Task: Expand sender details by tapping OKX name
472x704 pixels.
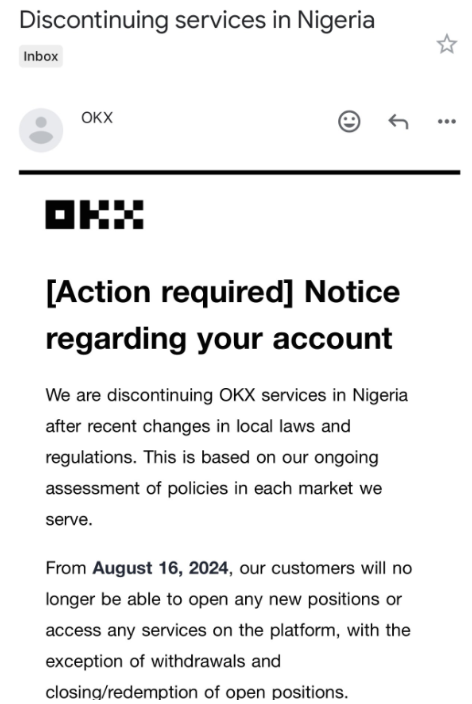Action: tap(97, 118)
